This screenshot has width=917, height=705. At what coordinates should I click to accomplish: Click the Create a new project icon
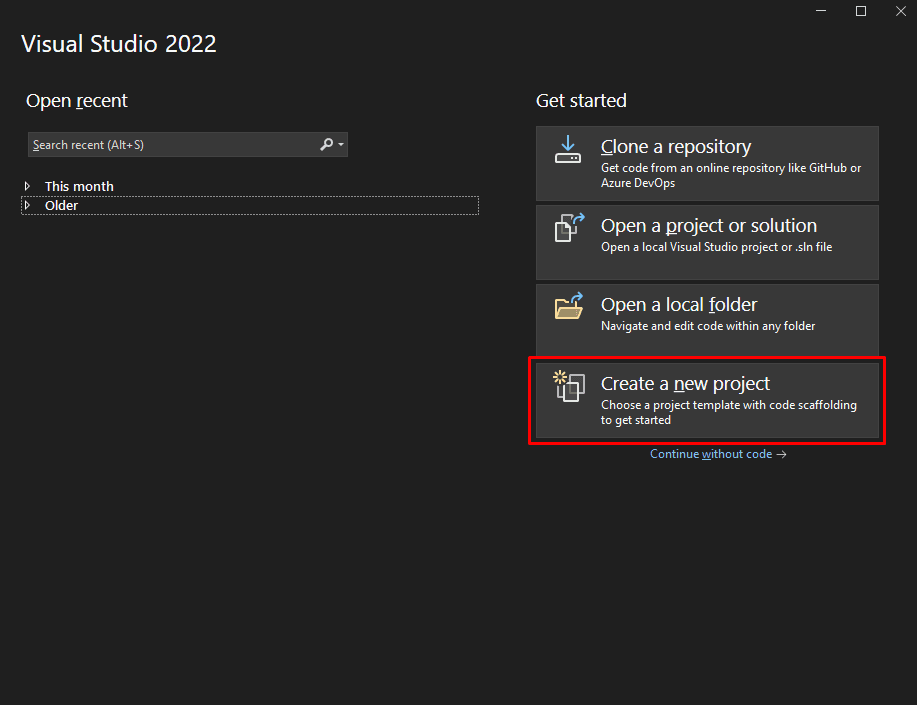pos(569,386)
